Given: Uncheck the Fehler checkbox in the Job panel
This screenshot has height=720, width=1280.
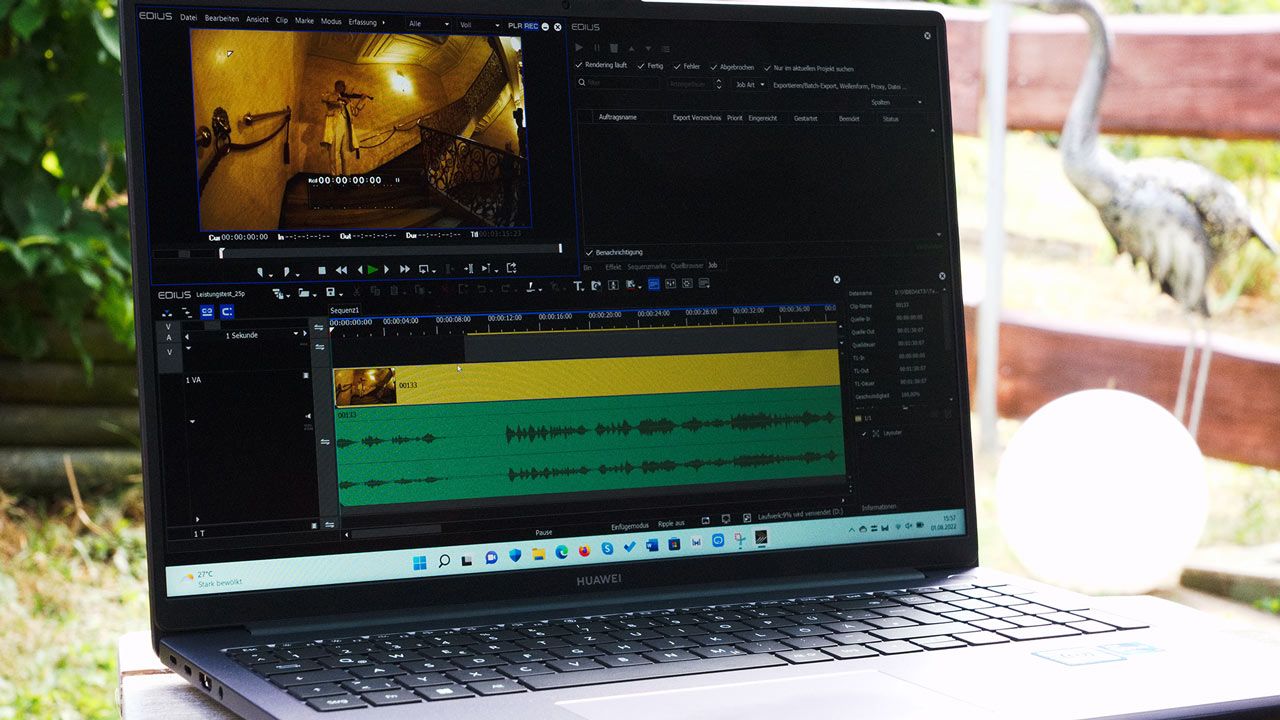Looking at the screenshot, I should pyautogui.click(x=678, y=67).
